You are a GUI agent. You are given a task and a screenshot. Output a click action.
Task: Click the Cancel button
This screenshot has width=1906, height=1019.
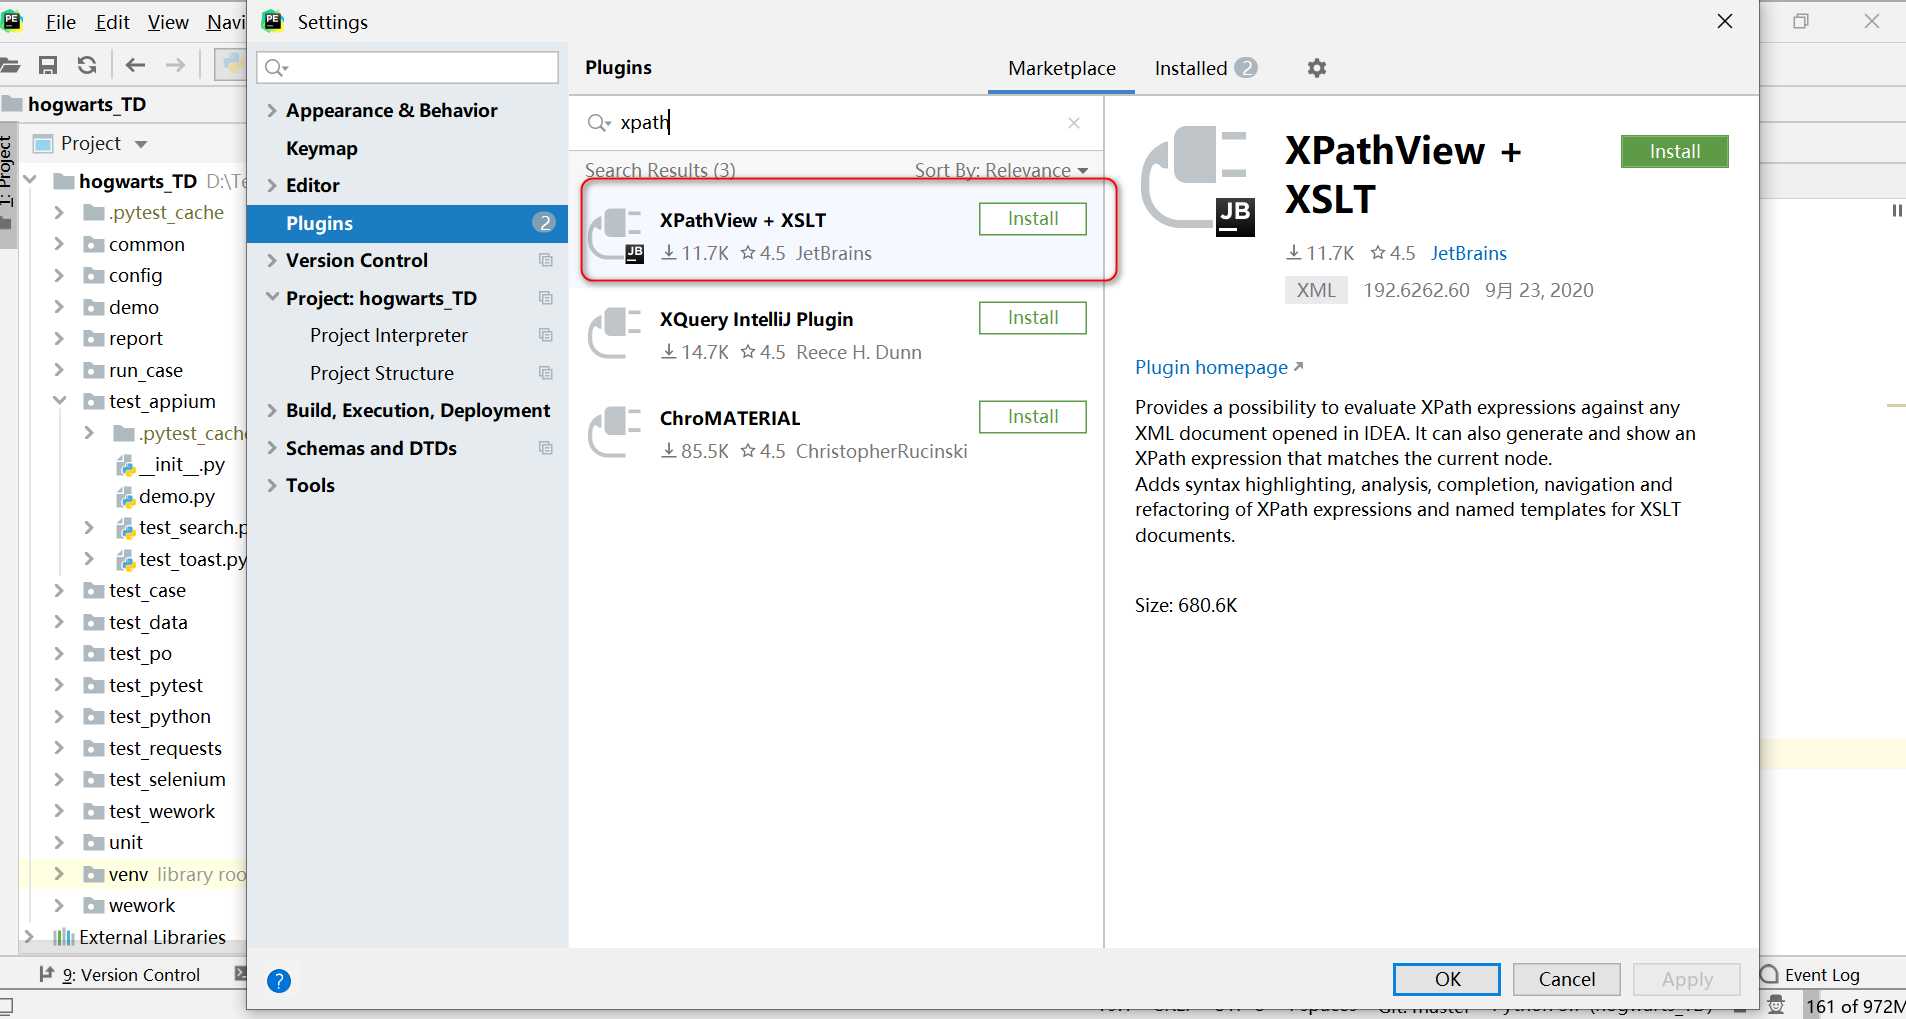tap(1566, 980)
